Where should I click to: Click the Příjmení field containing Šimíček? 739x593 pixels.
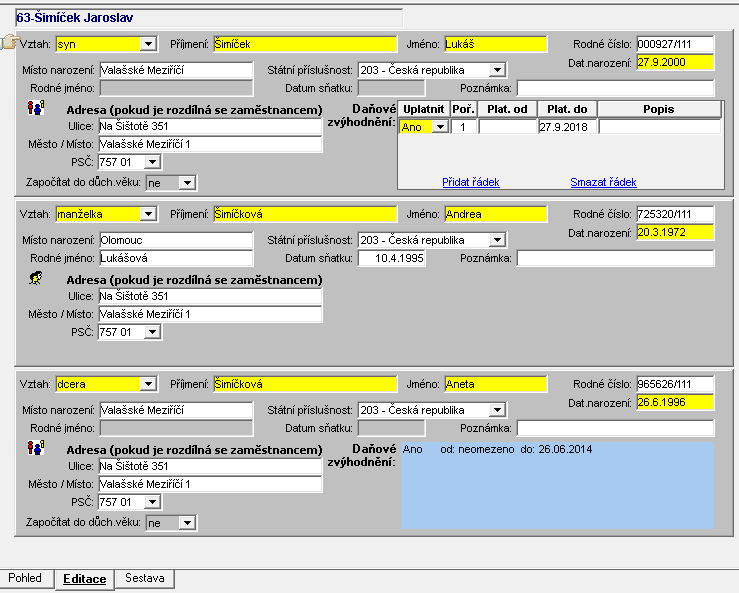(305, 44)
